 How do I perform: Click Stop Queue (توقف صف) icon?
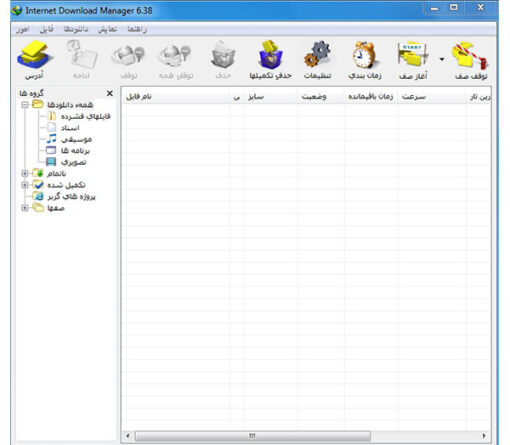tap(470, 54)
